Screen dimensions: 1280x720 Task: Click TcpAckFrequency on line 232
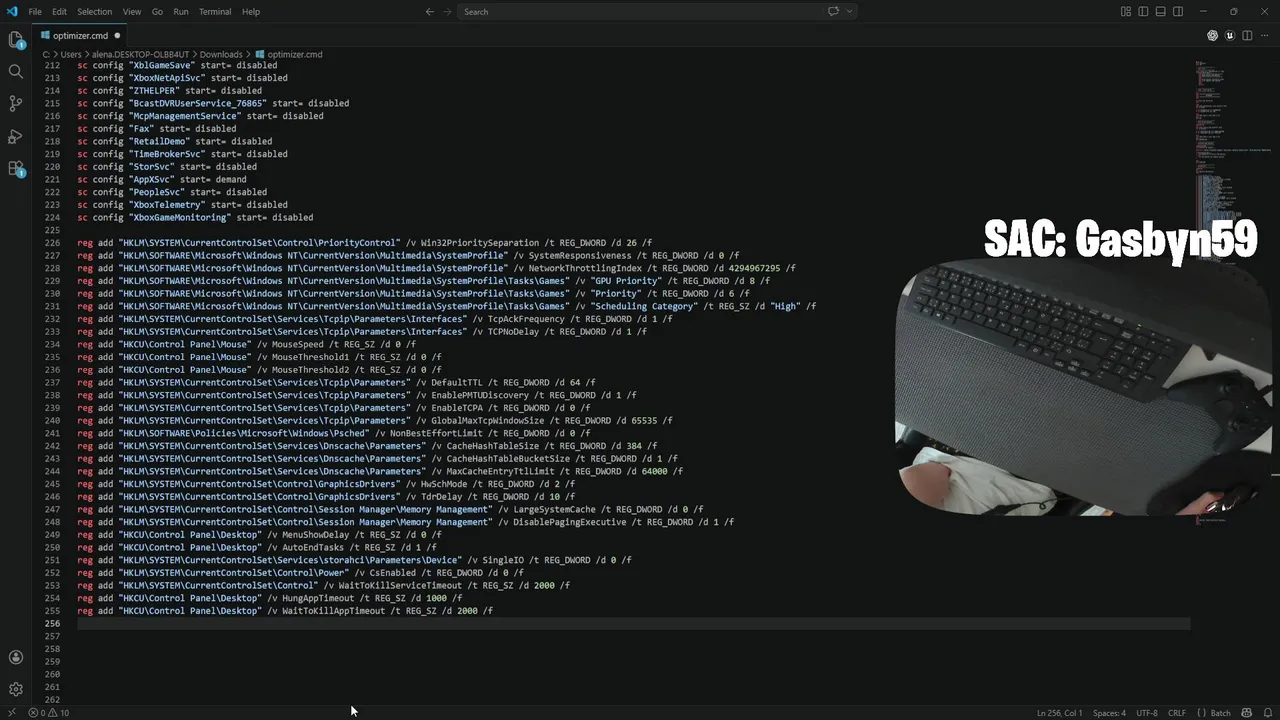(526, 319)
